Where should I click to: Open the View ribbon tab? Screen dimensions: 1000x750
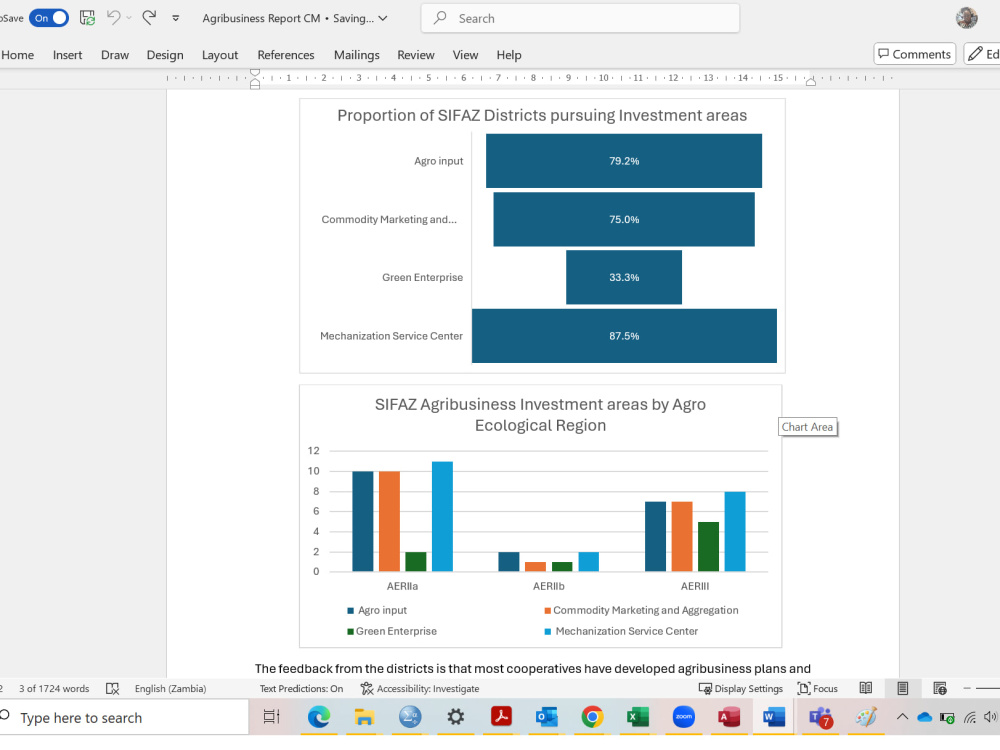coord(466,55)
